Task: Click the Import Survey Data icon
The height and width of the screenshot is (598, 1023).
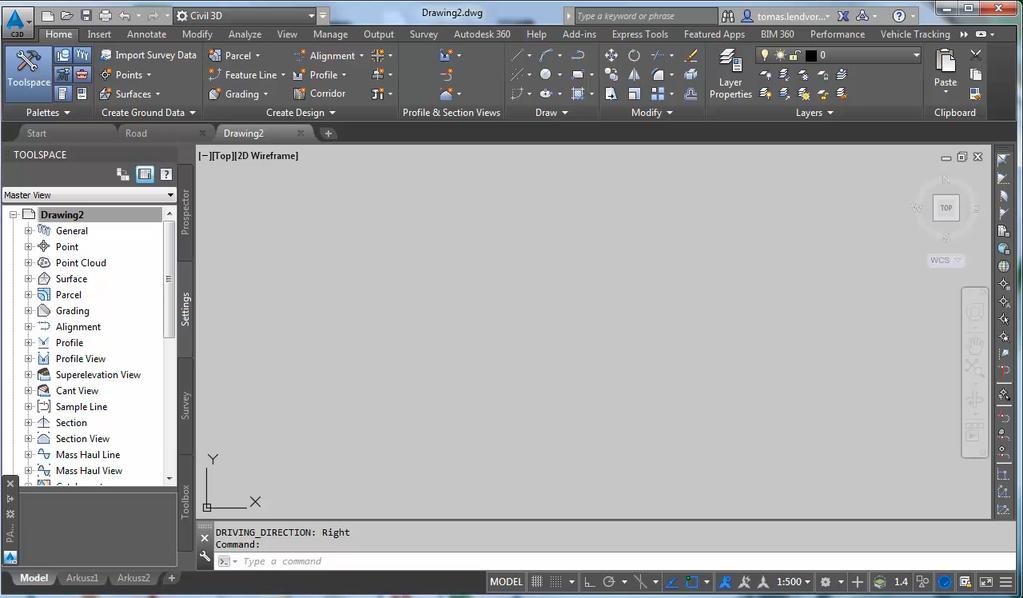Action: (x=106, y=55)
